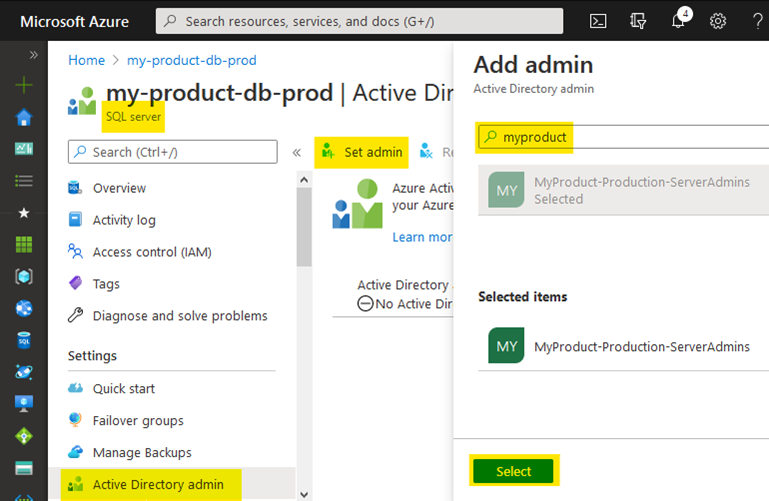
Task: Open the Failover groups settings item
Action: pos(139,420)
